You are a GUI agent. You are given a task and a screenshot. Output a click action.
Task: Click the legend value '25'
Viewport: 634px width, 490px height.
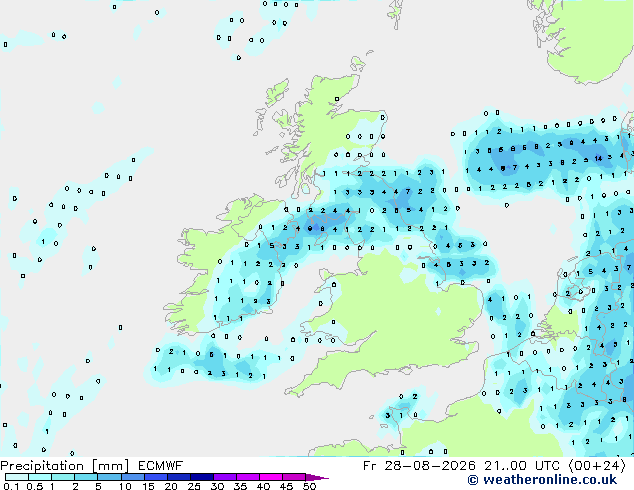194,486
